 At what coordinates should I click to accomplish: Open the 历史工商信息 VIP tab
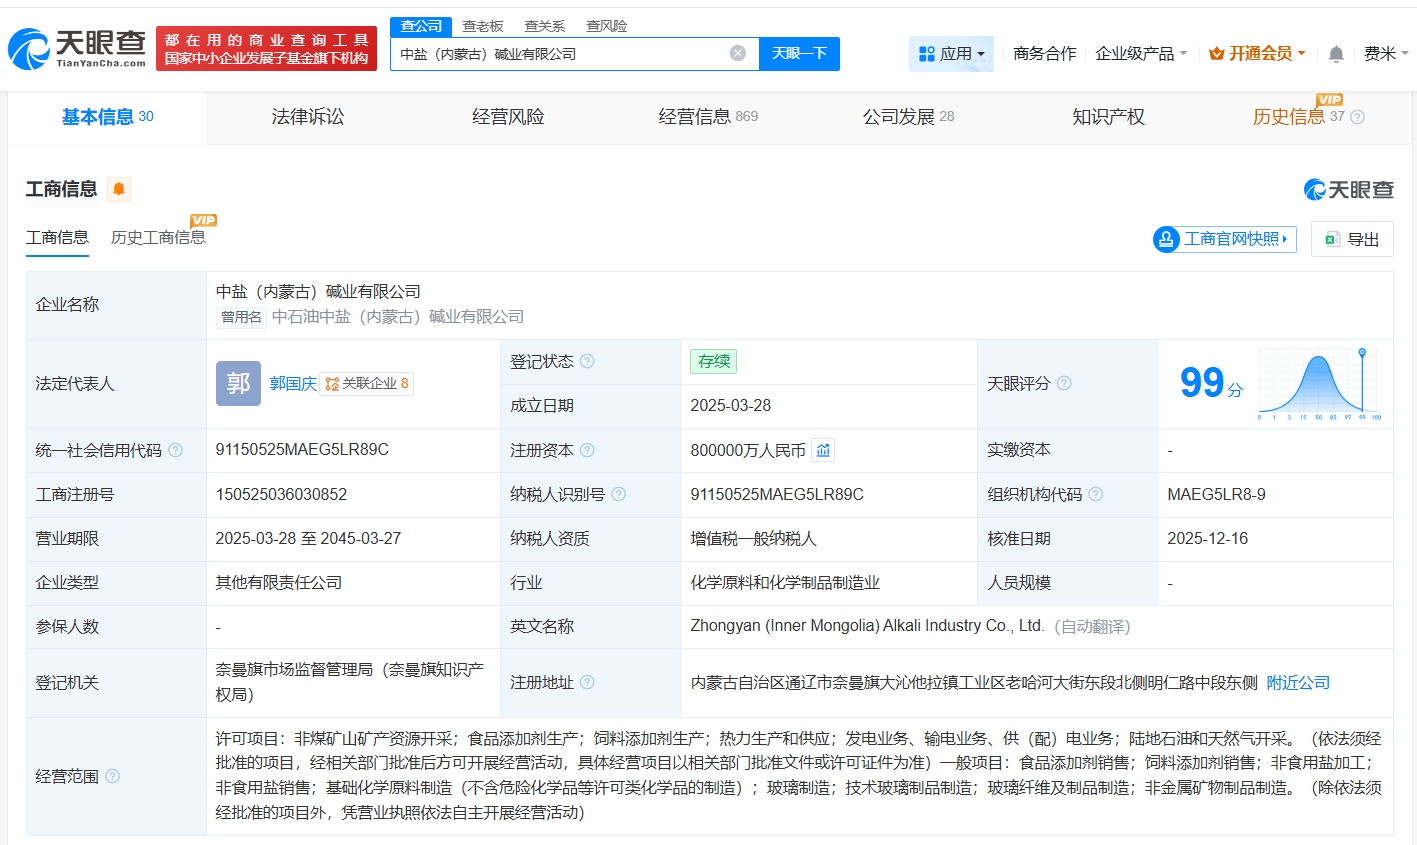[x=158, y=238]
